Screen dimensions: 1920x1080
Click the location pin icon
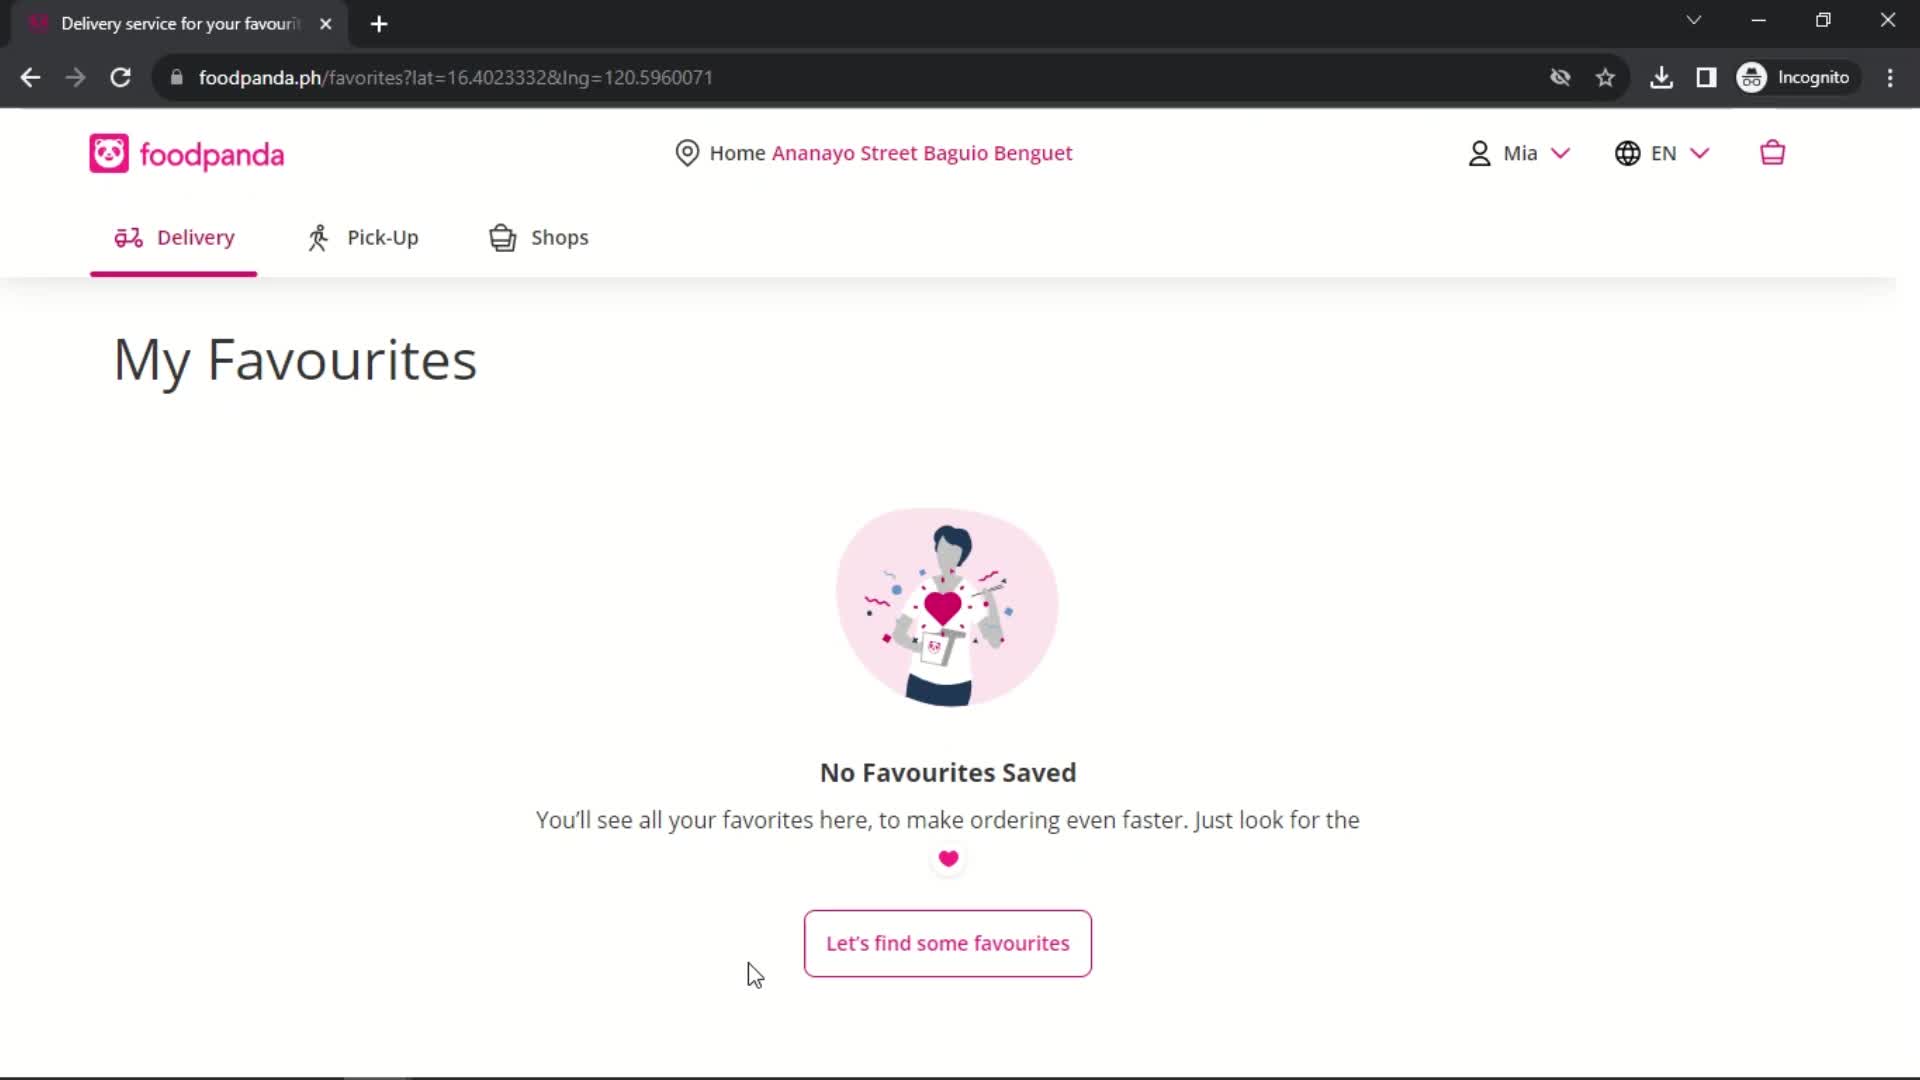pos(686,153)
